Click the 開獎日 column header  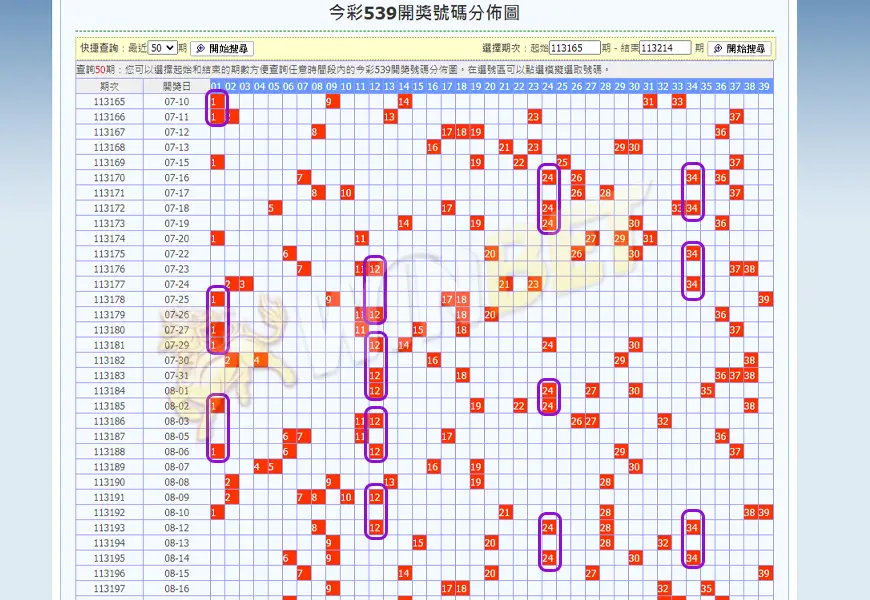[176, 87]
